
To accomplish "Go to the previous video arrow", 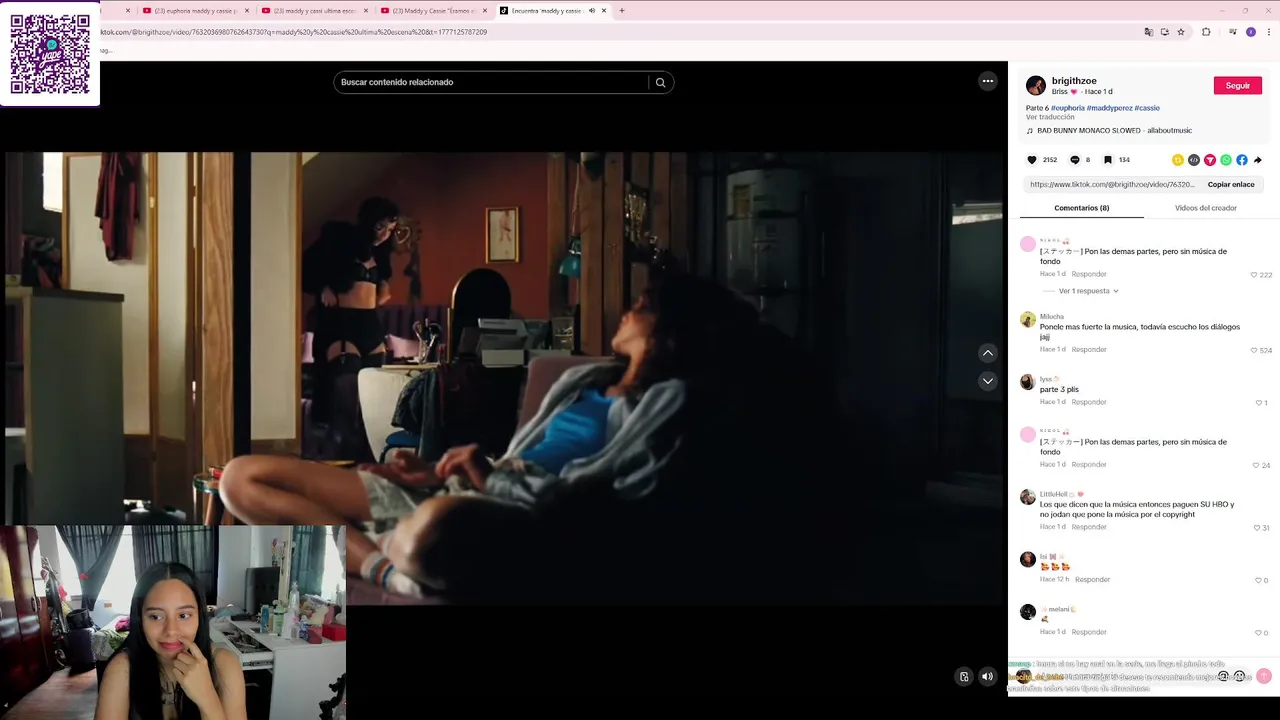I will 988,353.
